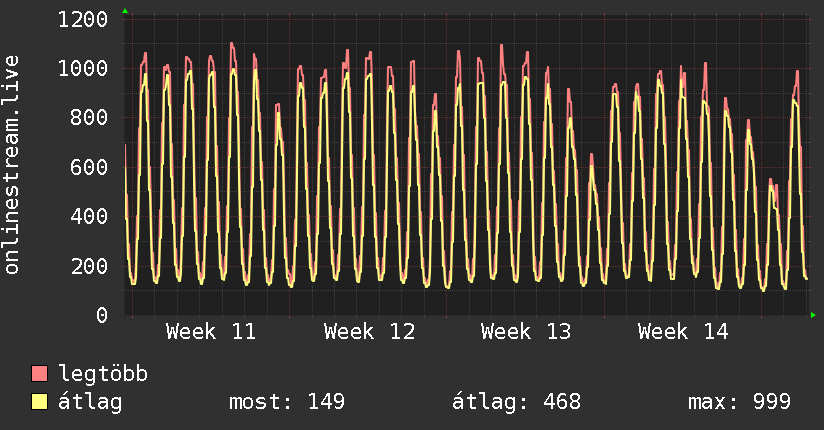Image resolution: width=824 pixels, height=430 pixels.
Task: Click the 'max: 999' statistic
Action: [x=739, y=402]
